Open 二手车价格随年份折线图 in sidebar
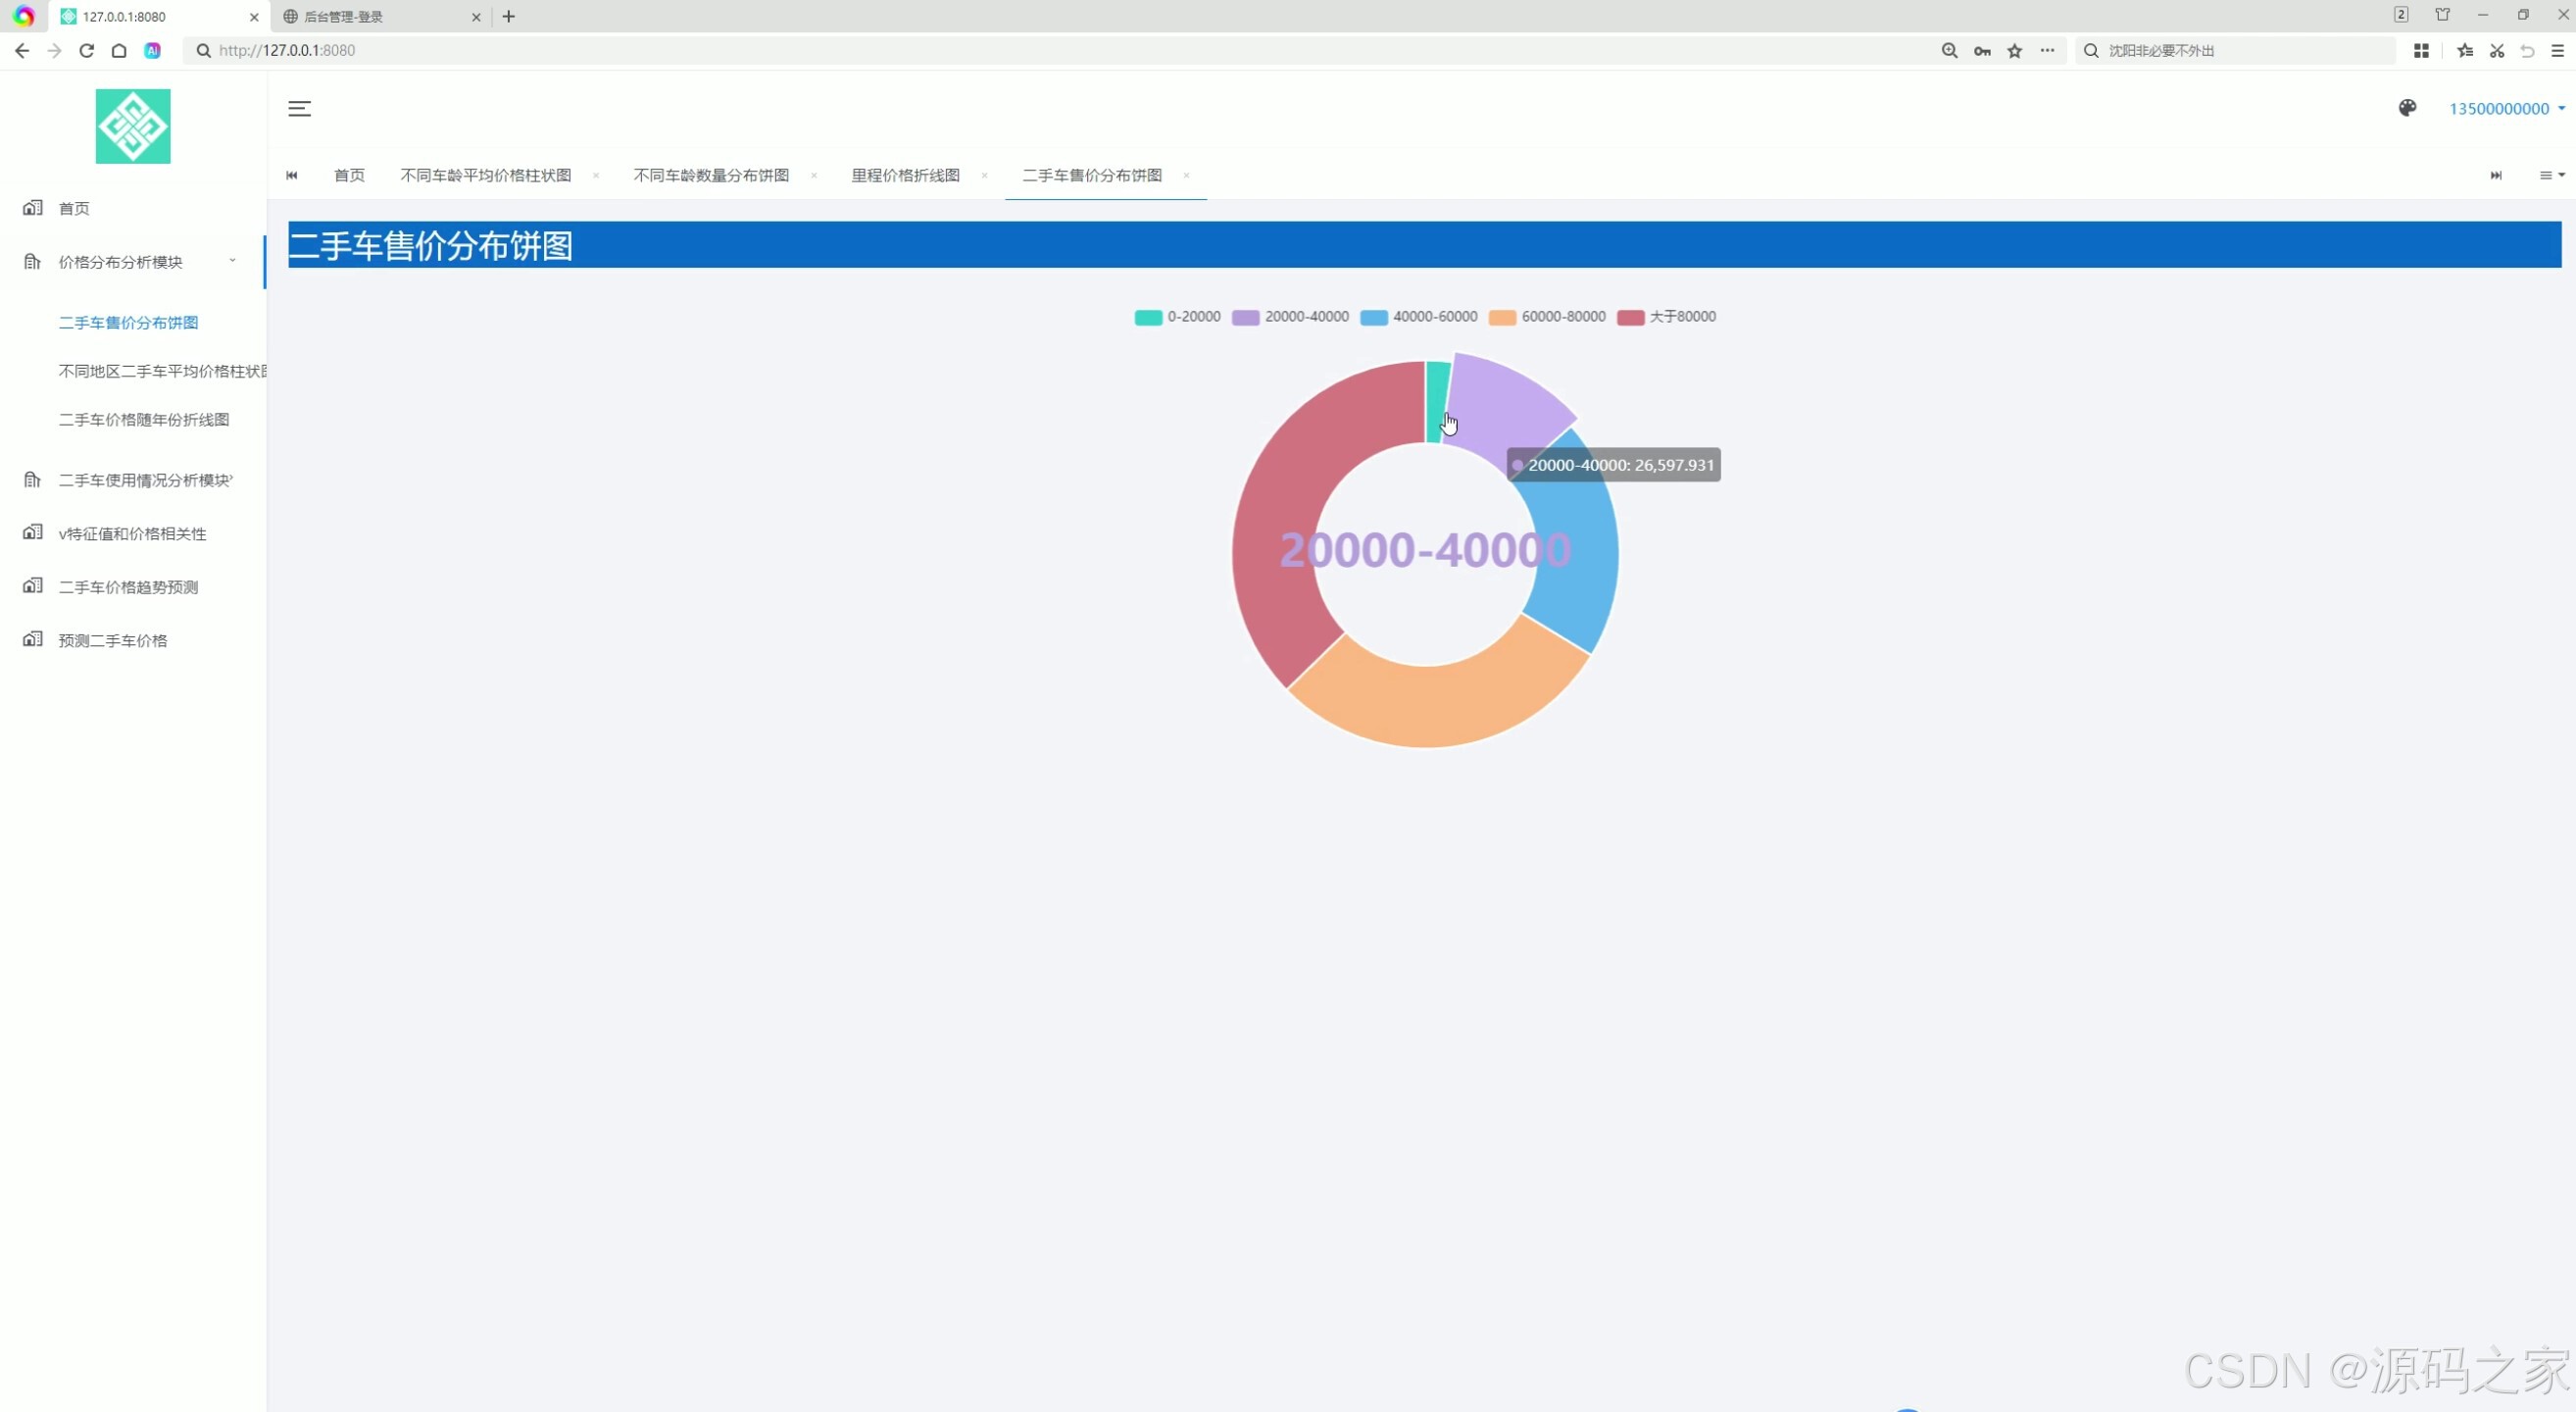 pyautogui.click(x=144, y=419)
